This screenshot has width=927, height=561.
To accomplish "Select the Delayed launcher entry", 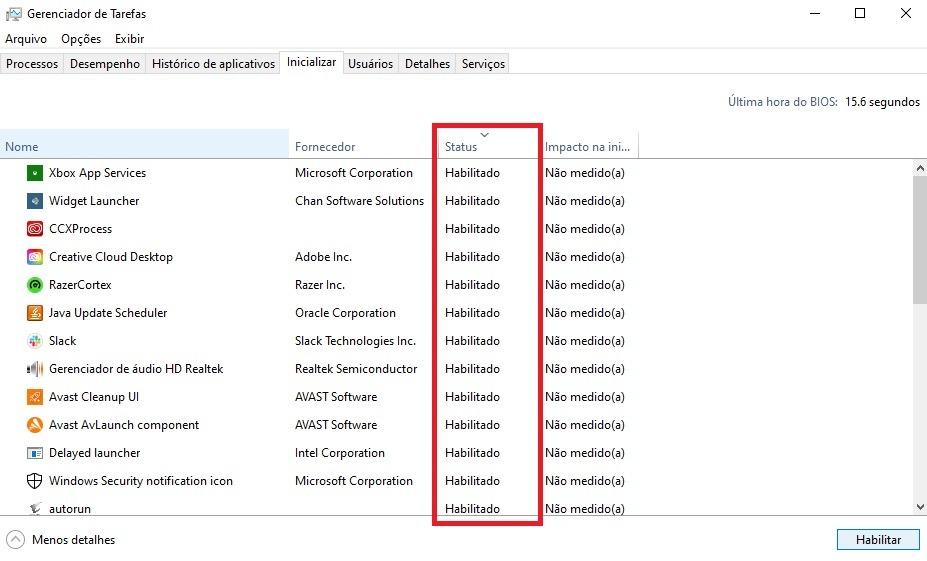I will click(95, 453).
